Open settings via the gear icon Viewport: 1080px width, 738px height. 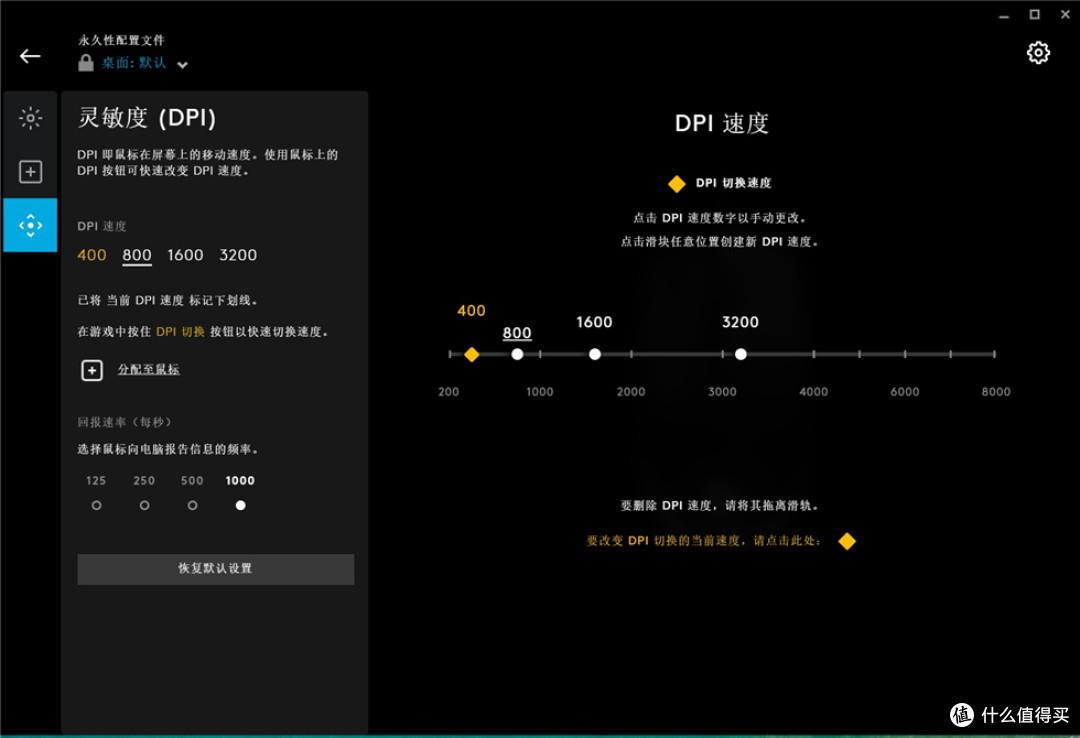point(1038,53)
